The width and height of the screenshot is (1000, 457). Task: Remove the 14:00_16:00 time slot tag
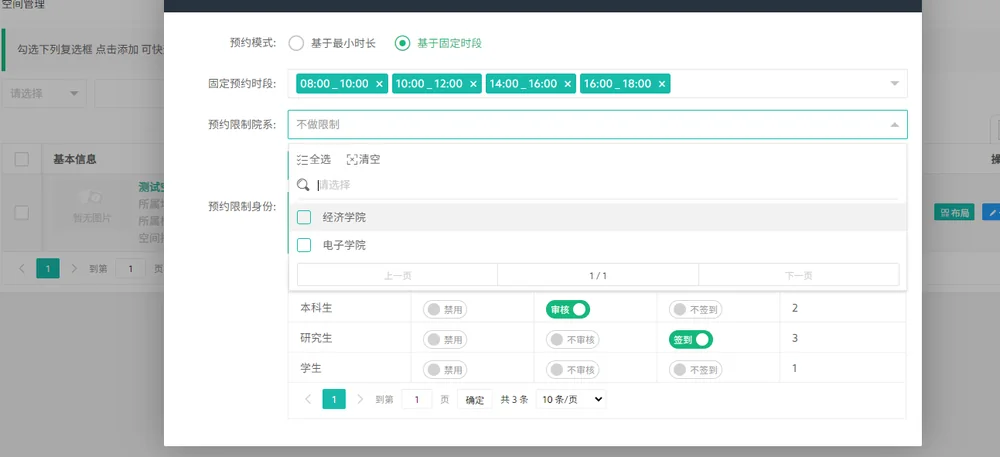[x=568, y=84]
